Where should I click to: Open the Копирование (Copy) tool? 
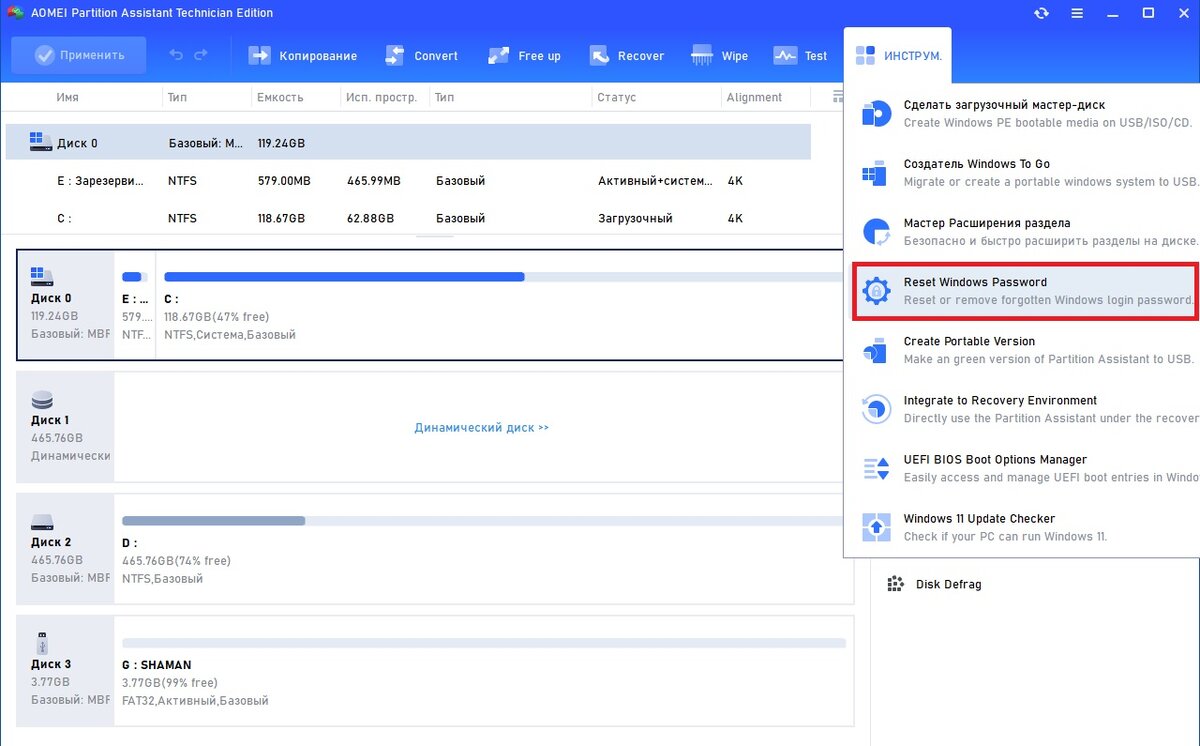302,56
